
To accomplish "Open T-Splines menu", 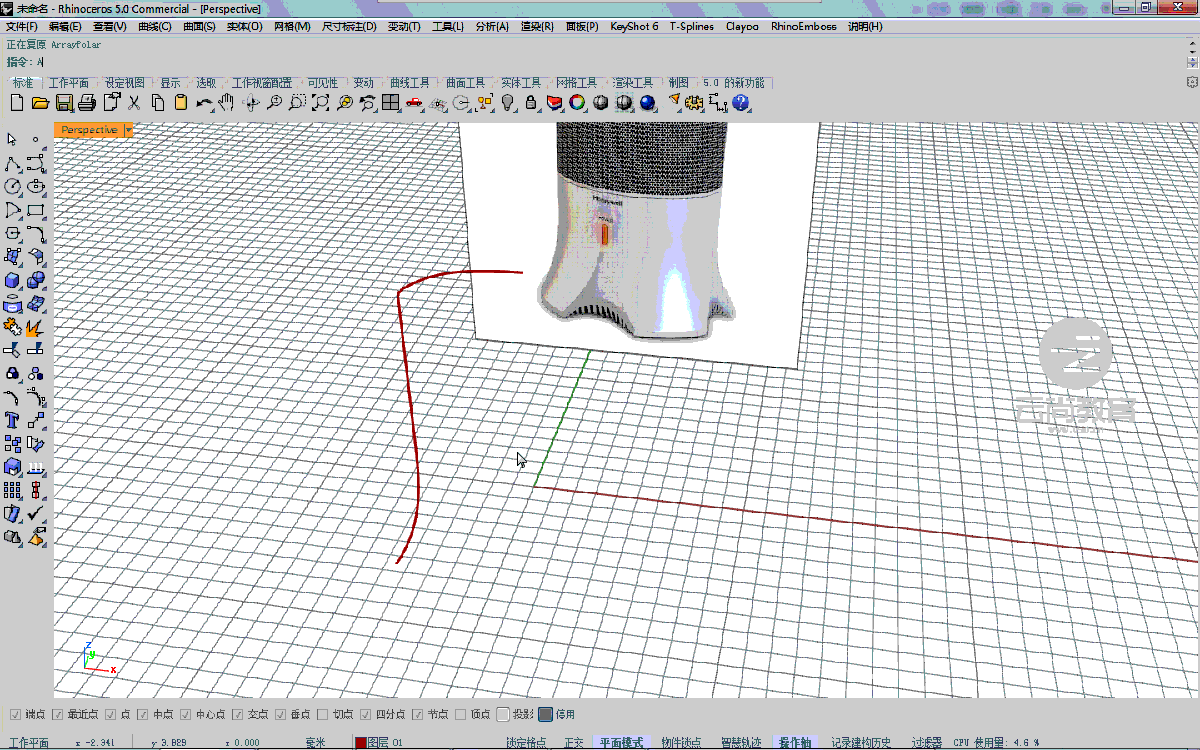I will (x=692, y=26).
